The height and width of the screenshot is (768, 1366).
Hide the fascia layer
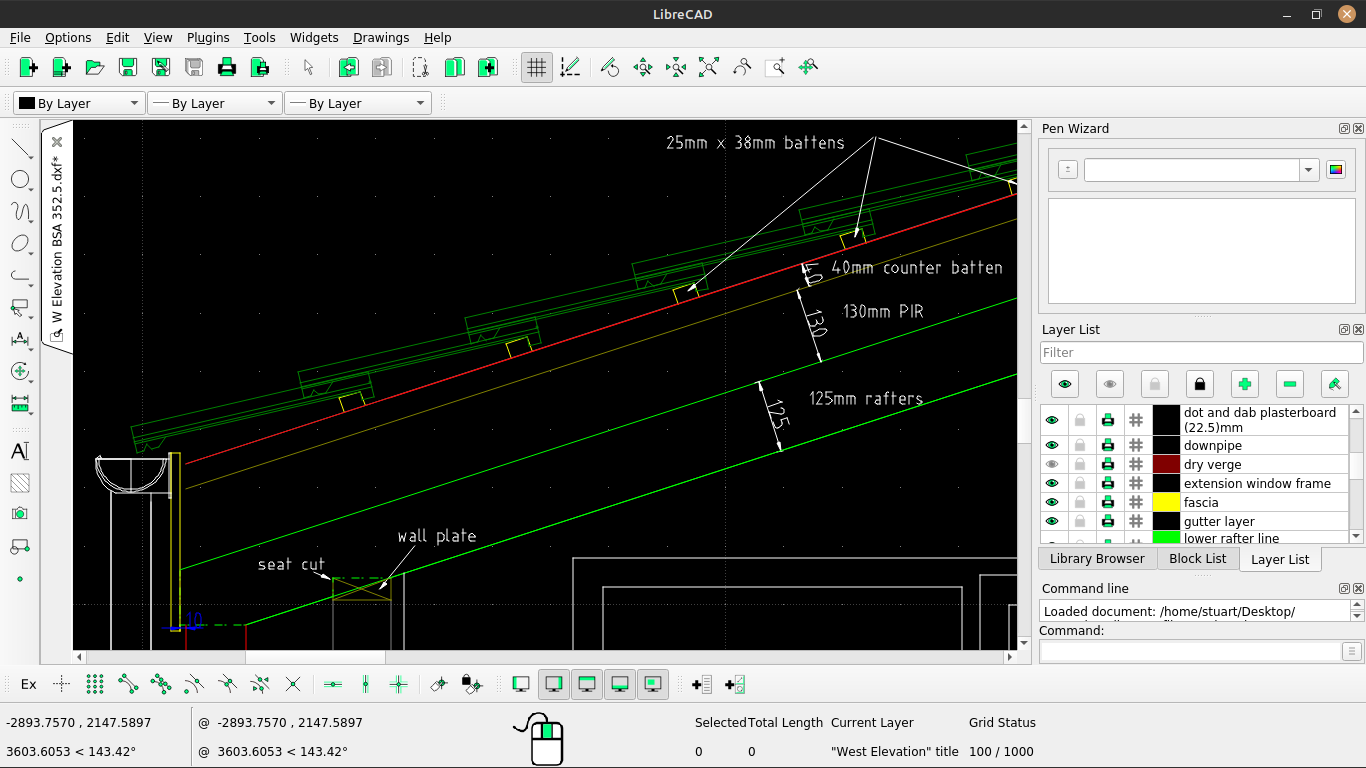1052,502
